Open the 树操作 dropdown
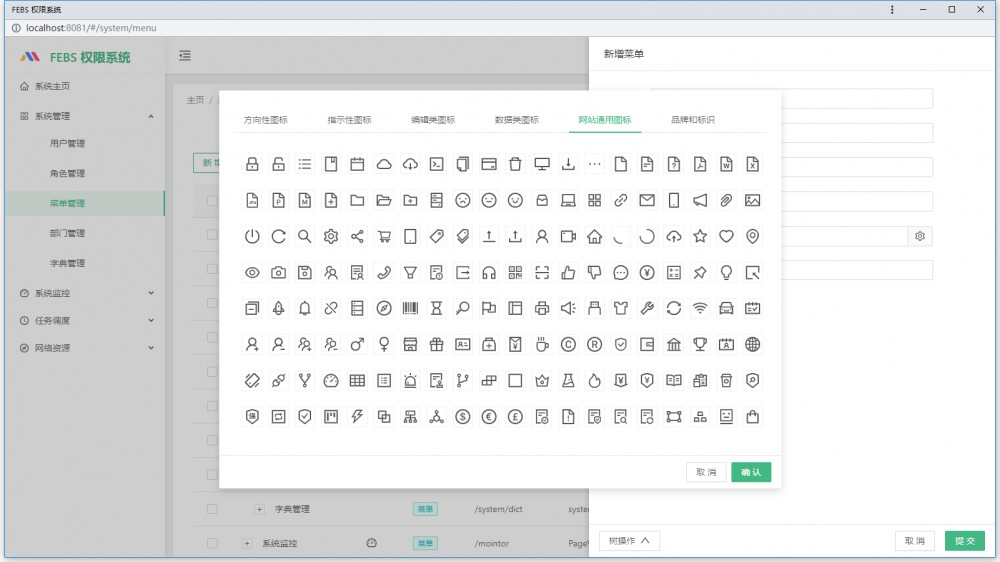1000x562 pixels. 629,540
